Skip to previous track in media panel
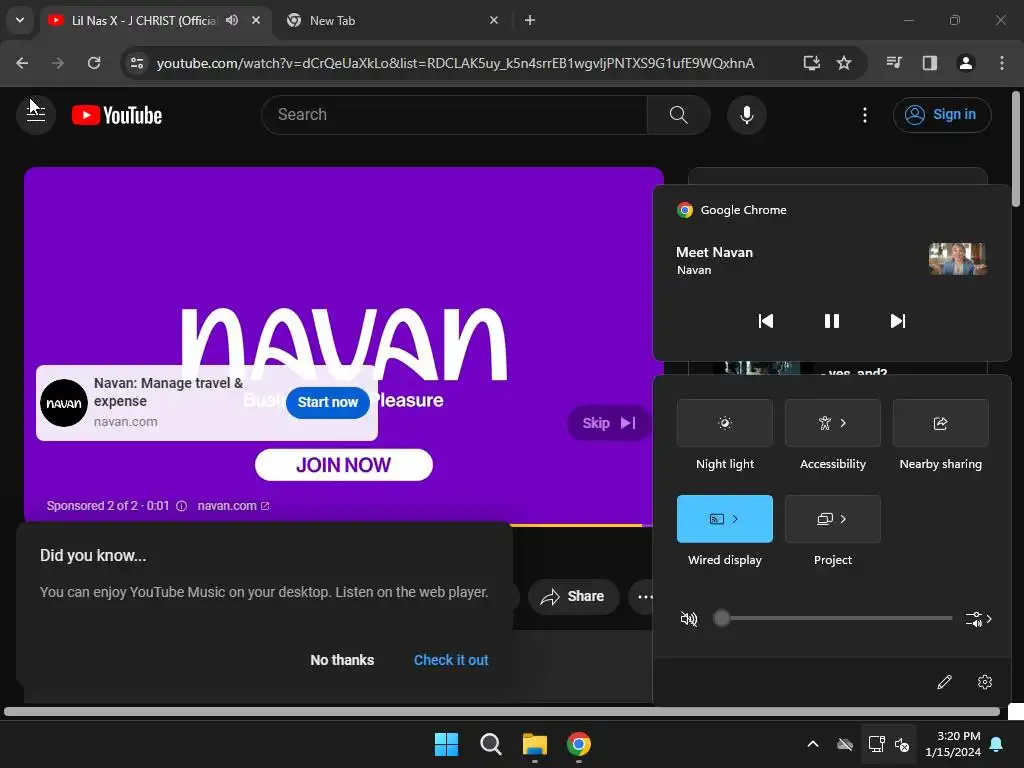Viewport: 1024px width, 768px height. coord(765,321)
